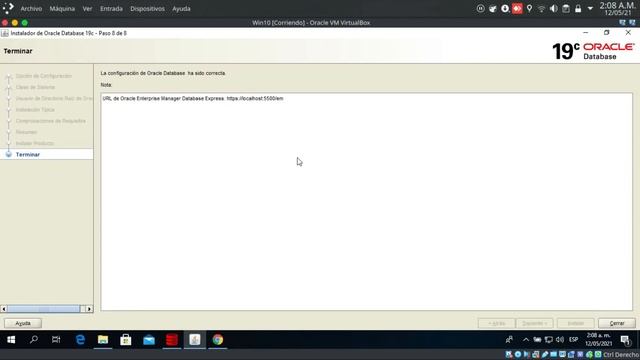Open Windows search magnifier icon

[34, 340]
